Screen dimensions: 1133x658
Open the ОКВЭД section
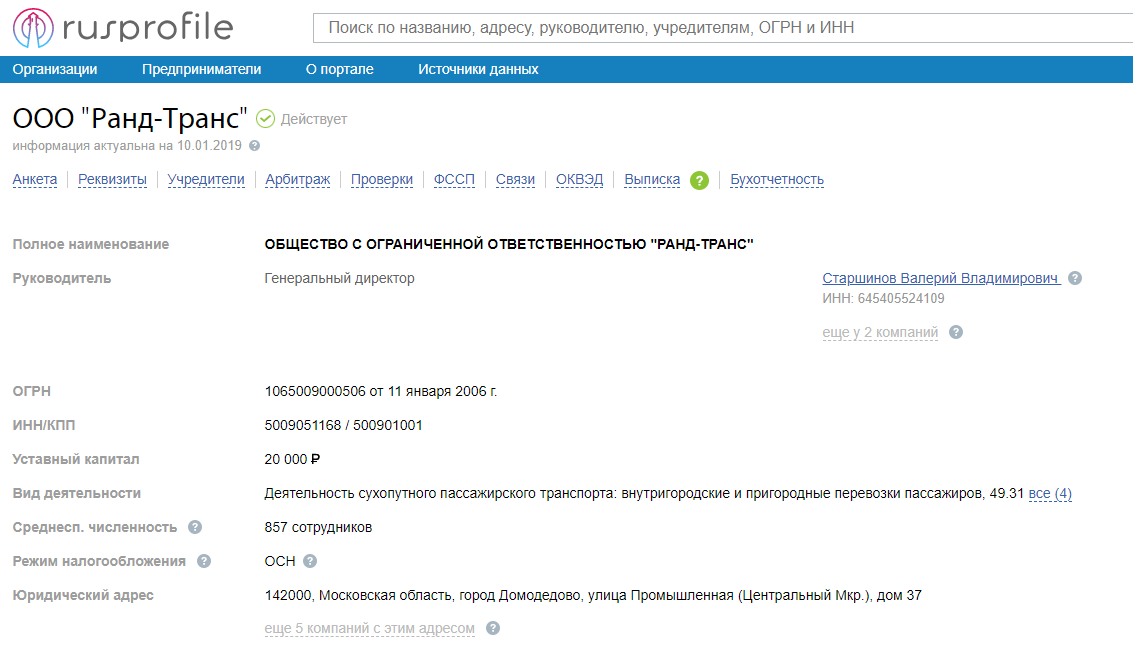tap(580, 179)
